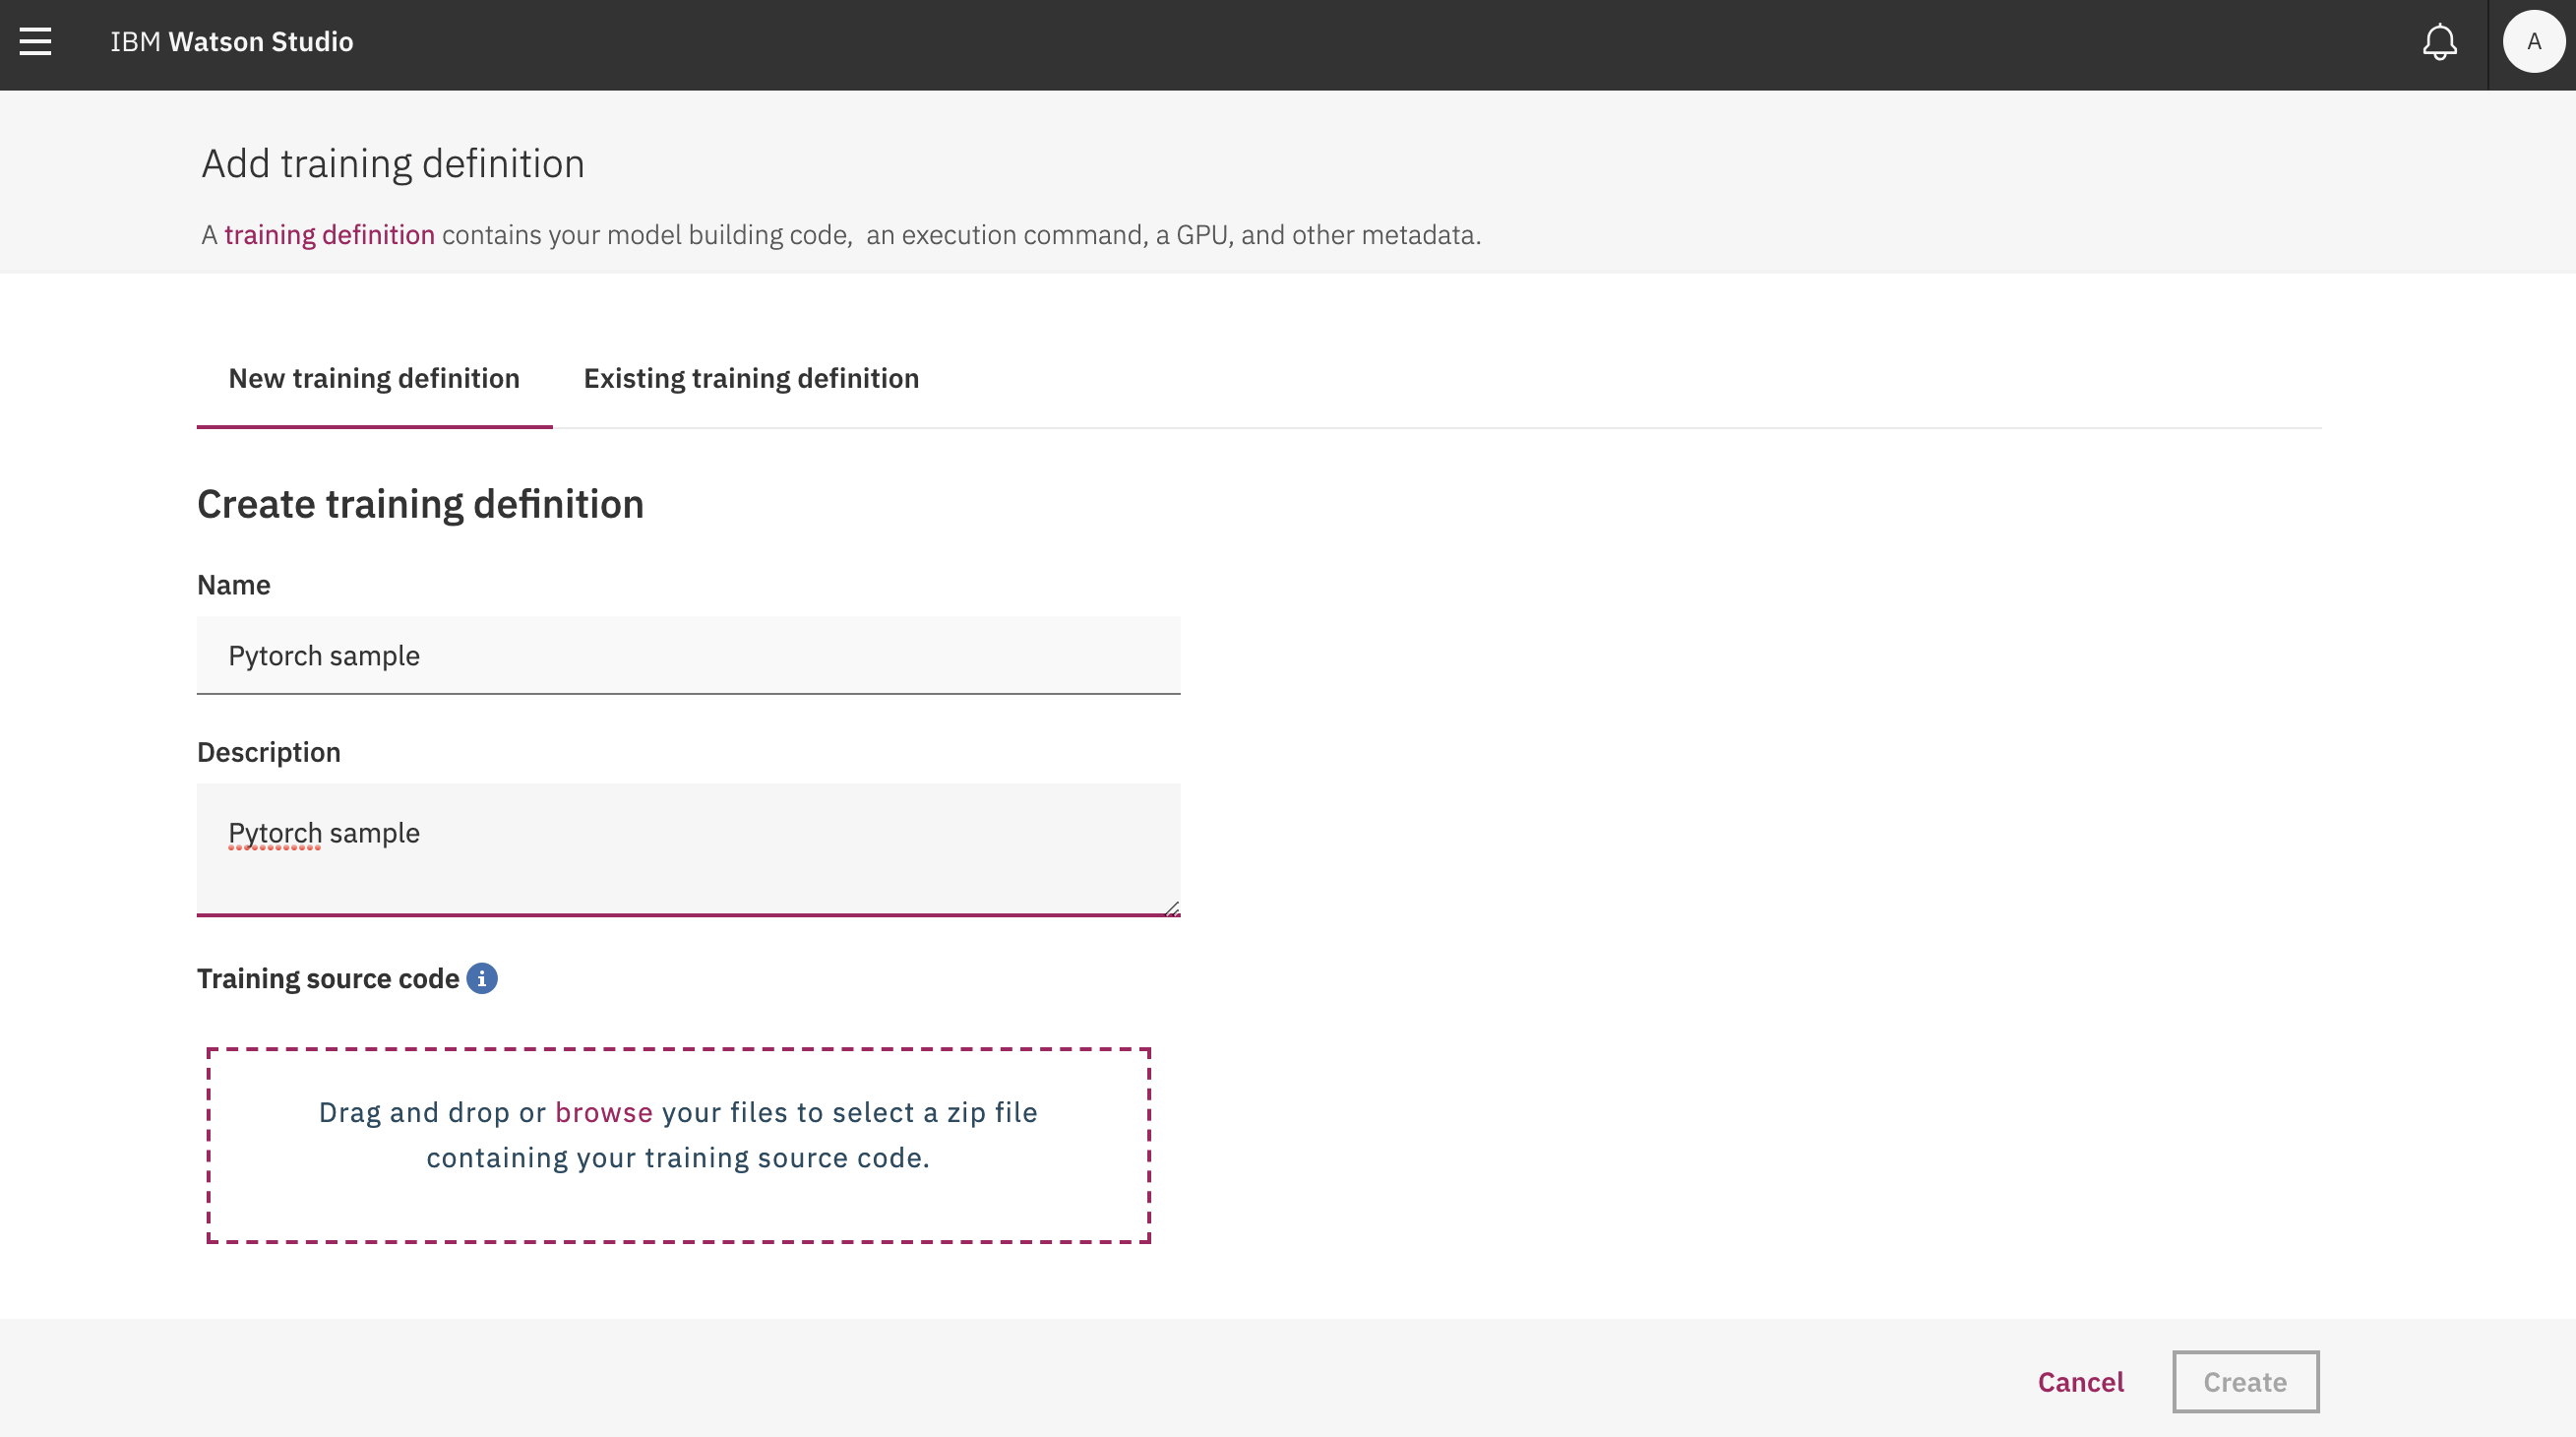Click the Training source code info icon

click(x=482, y=978)
